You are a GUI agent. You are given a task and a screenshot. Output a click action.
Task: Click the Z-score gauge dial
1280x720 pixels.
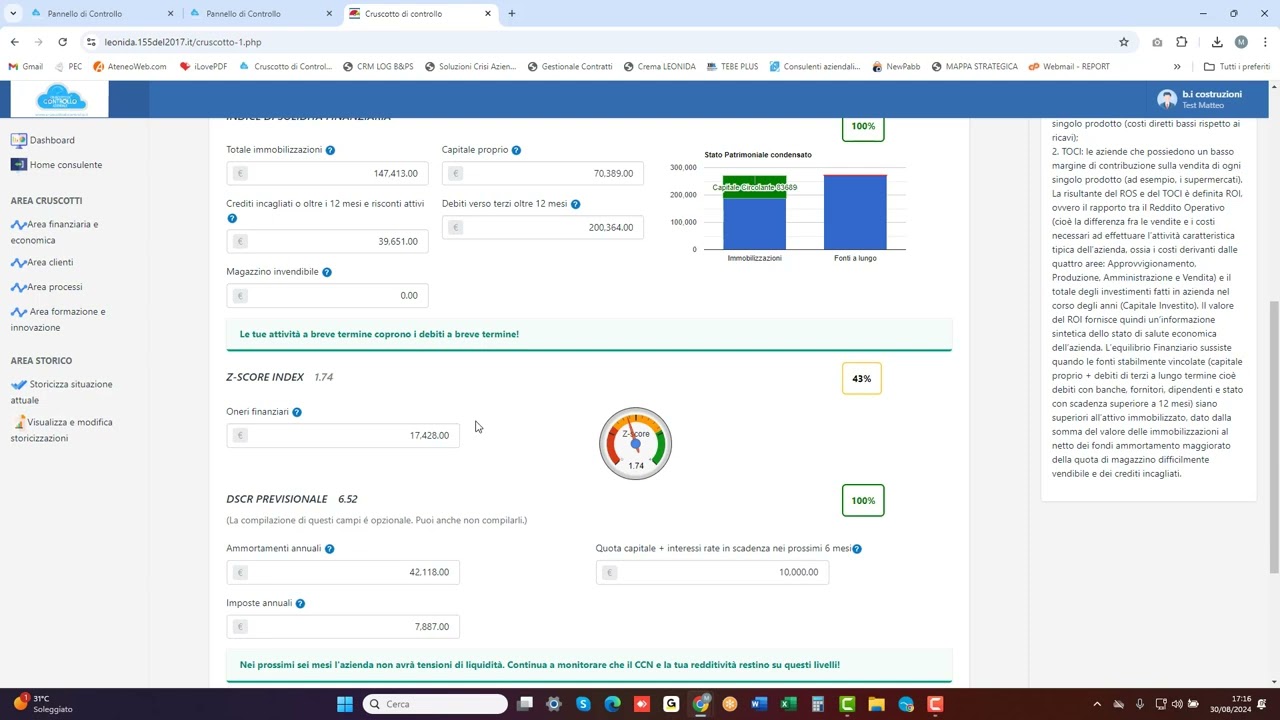(x=635, y=443)
